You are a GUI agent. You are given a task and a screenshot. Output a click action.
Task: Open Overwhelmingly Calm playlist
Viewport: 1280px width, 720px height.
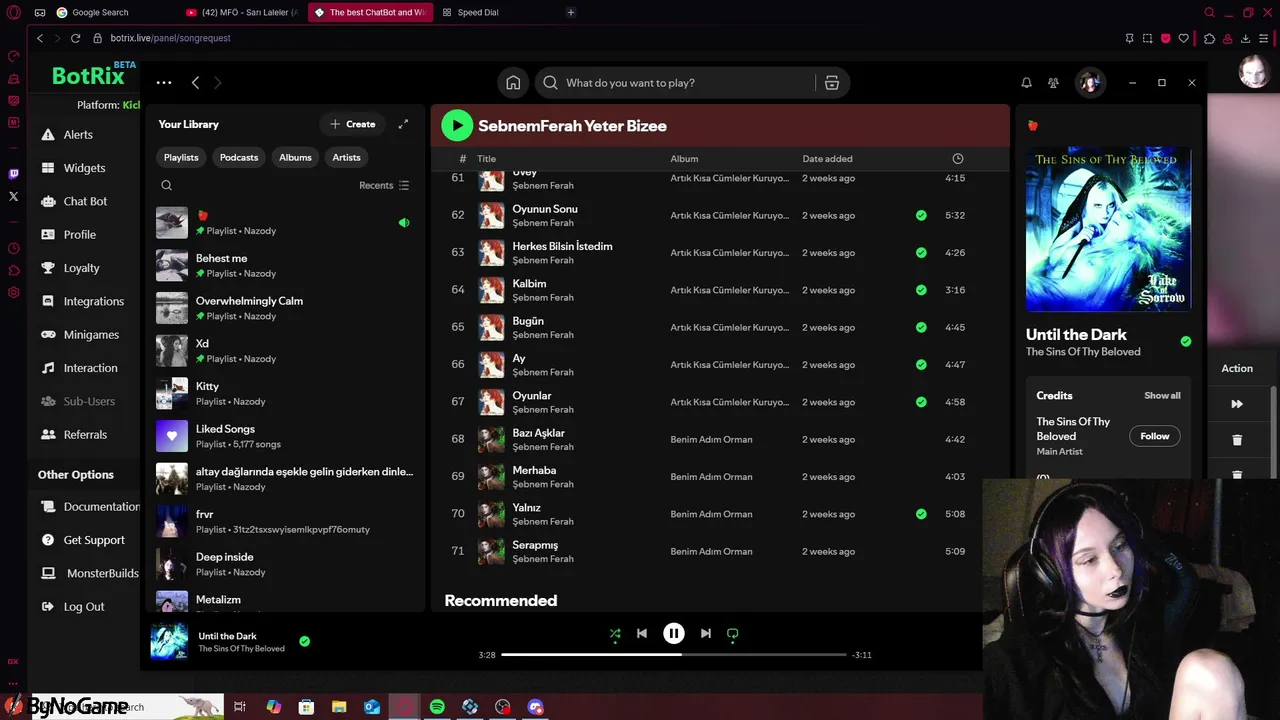tap(284, 308)
